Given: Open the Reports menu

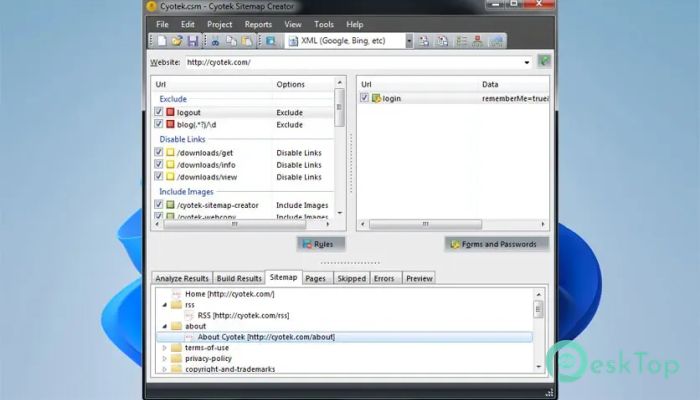Looking at the screenshot, I should point(258,25).
